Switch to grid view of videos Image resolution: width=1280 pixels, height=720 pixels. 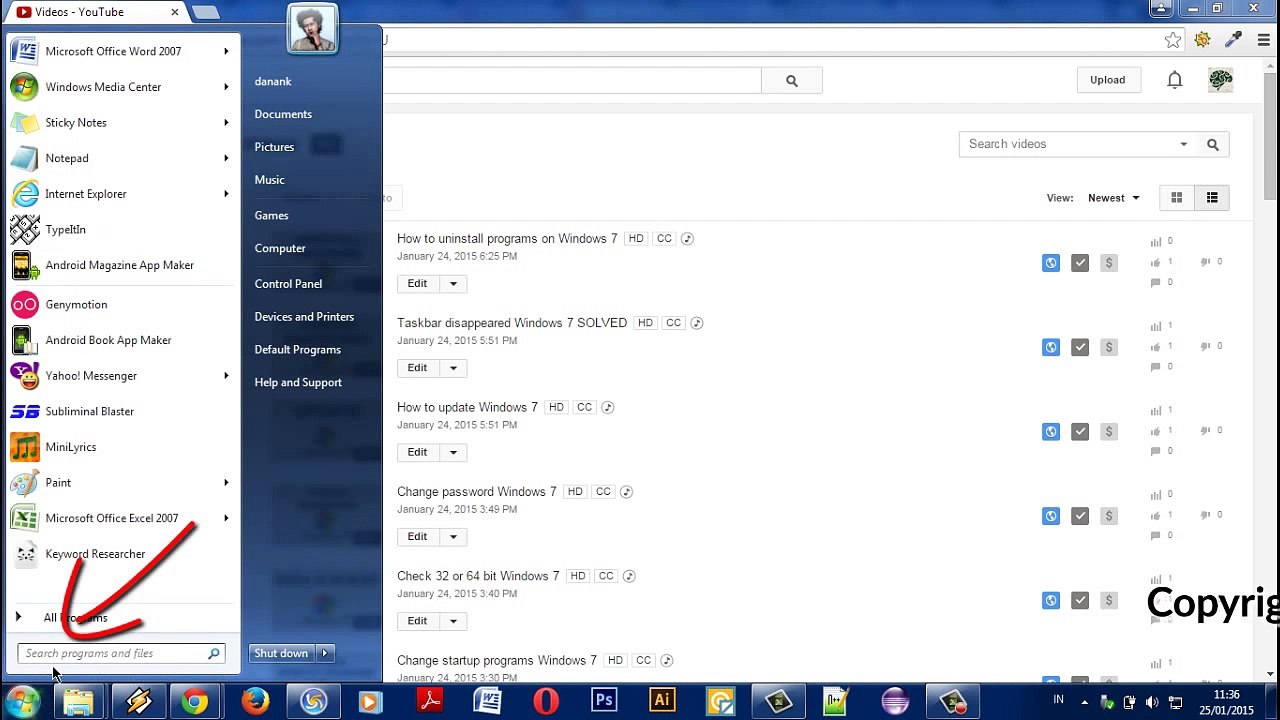pyautogui.click(x=1177, y=198)
